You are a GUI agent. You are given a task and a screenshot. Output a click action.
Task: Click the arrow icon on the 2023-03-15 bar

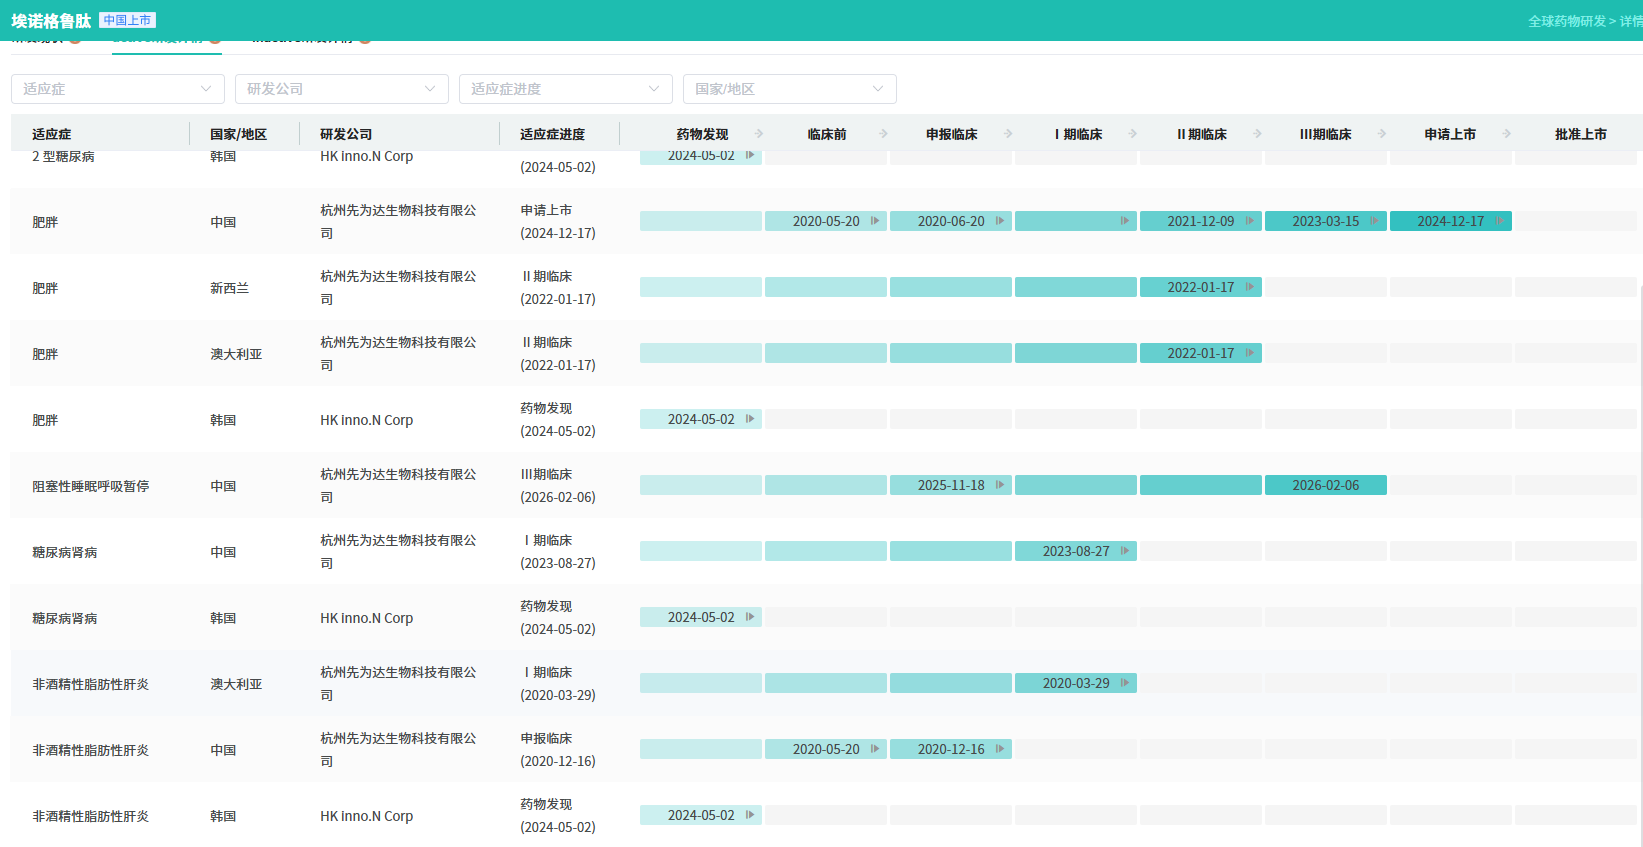(x=1374, y=221)
